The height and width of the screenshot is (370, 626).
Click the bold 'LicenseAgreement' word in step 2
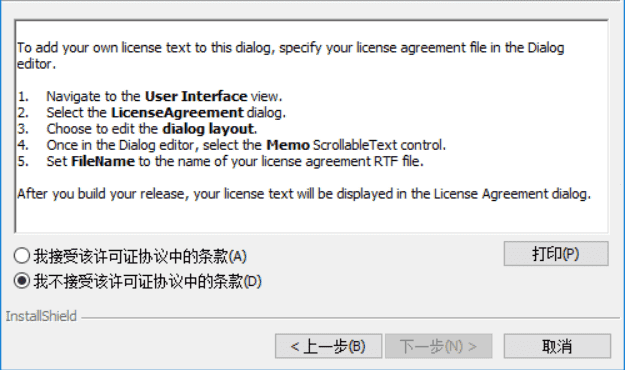[177, 113]
